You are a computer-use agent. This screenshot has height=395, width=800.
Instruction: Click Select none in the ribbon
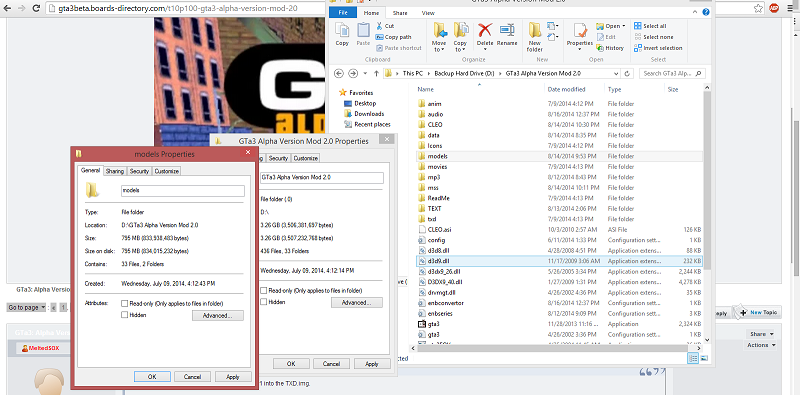pos(654,37)
